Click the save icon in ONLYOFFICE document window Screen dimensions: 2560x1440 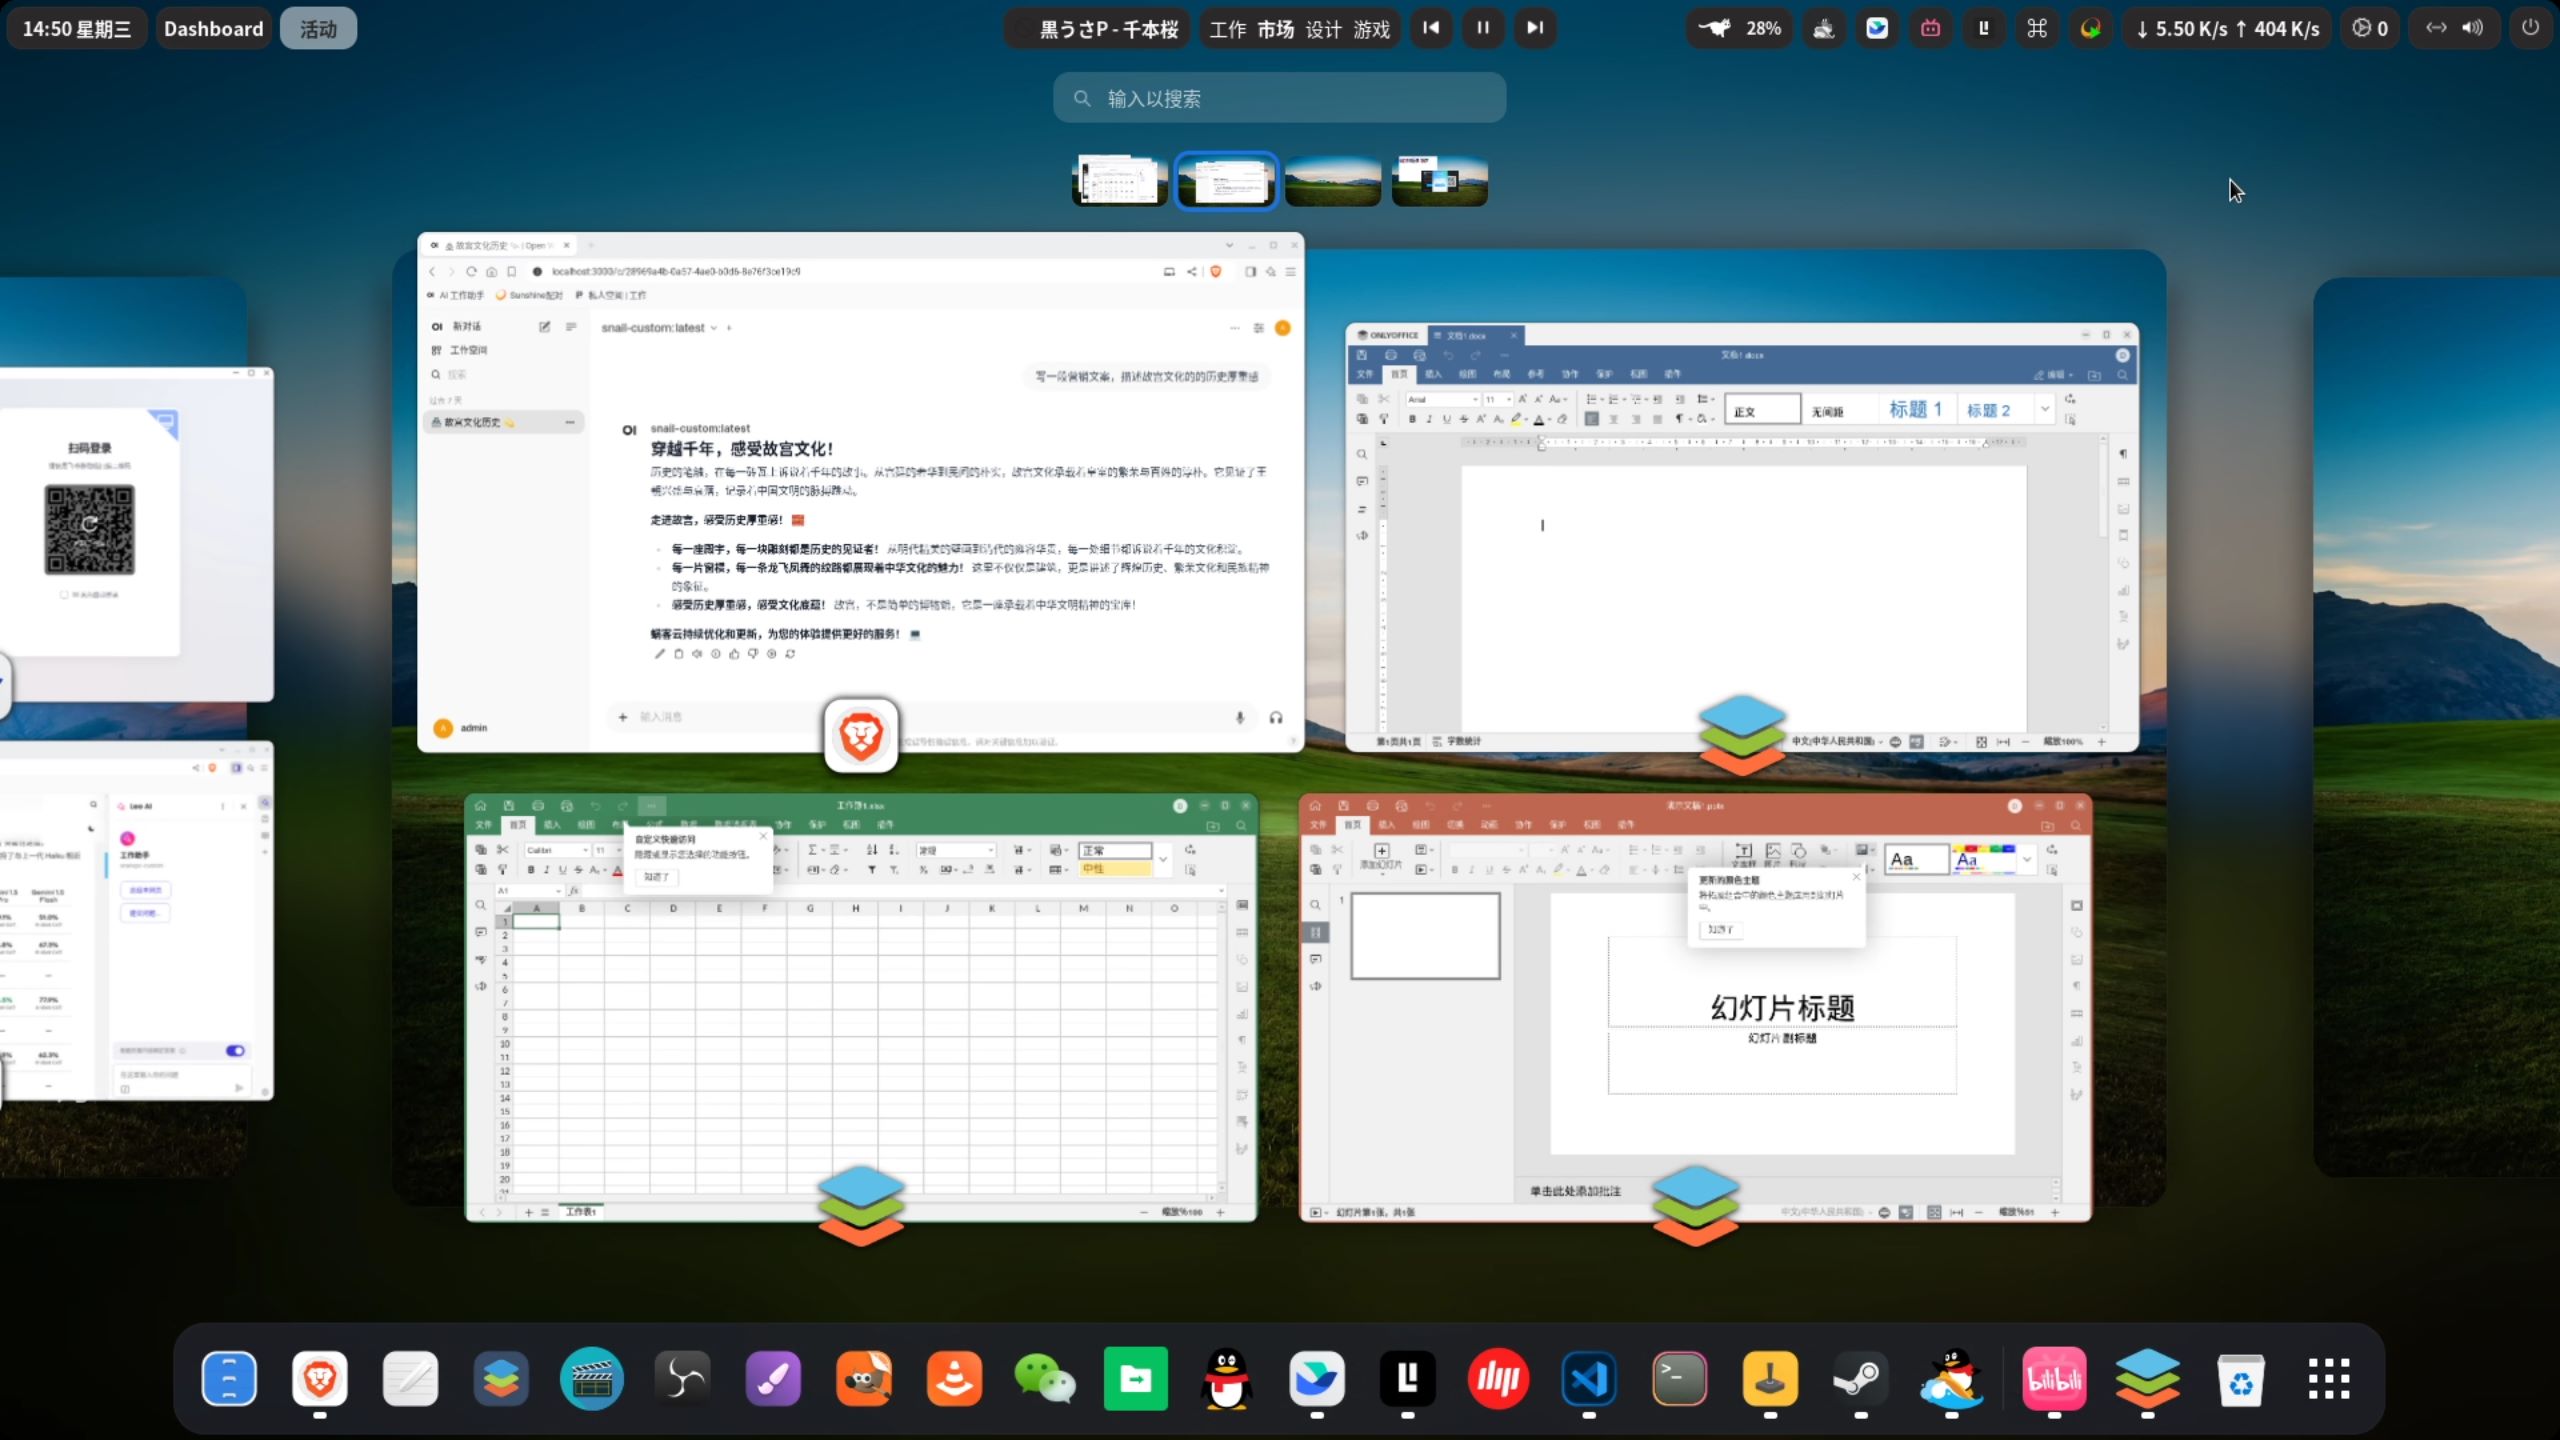(1361, 355)
